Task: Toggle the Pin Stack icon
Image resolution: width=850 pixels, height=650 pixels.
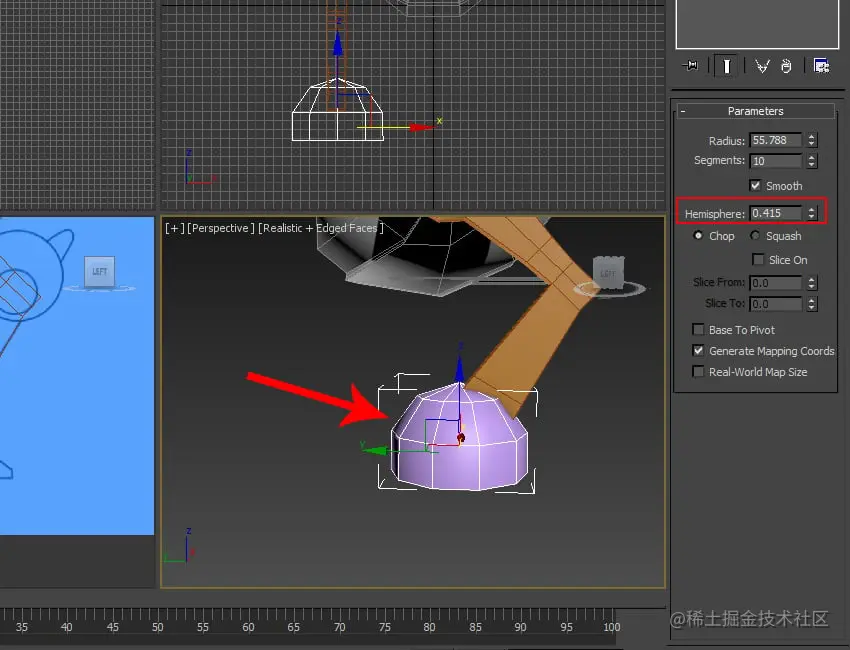Action: click(690, 66)
